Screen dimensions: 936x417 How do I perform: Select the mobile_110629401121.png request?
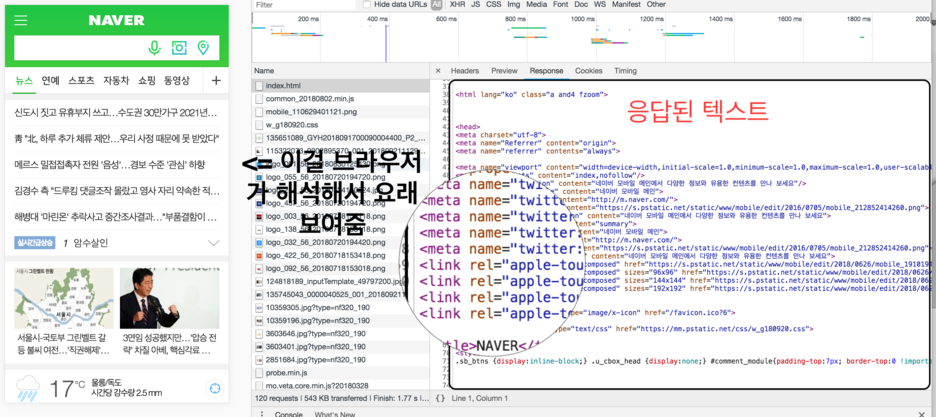pos(340,112)
